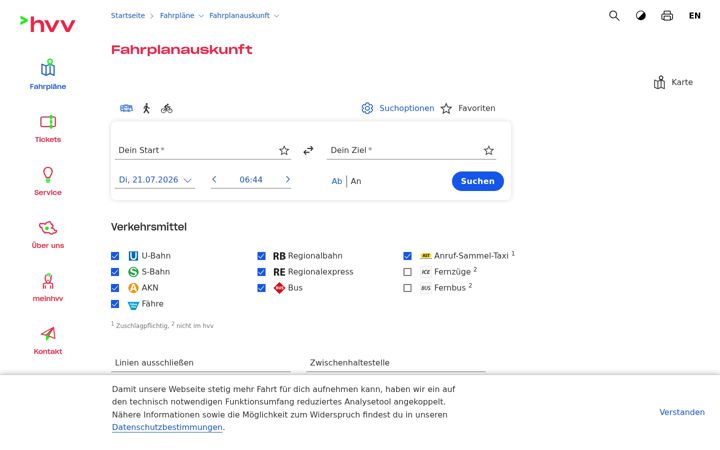Click the Anruf-Sammel-Taxi AST icon
Viewport: 720px width, 450px height.
(426, 256)
